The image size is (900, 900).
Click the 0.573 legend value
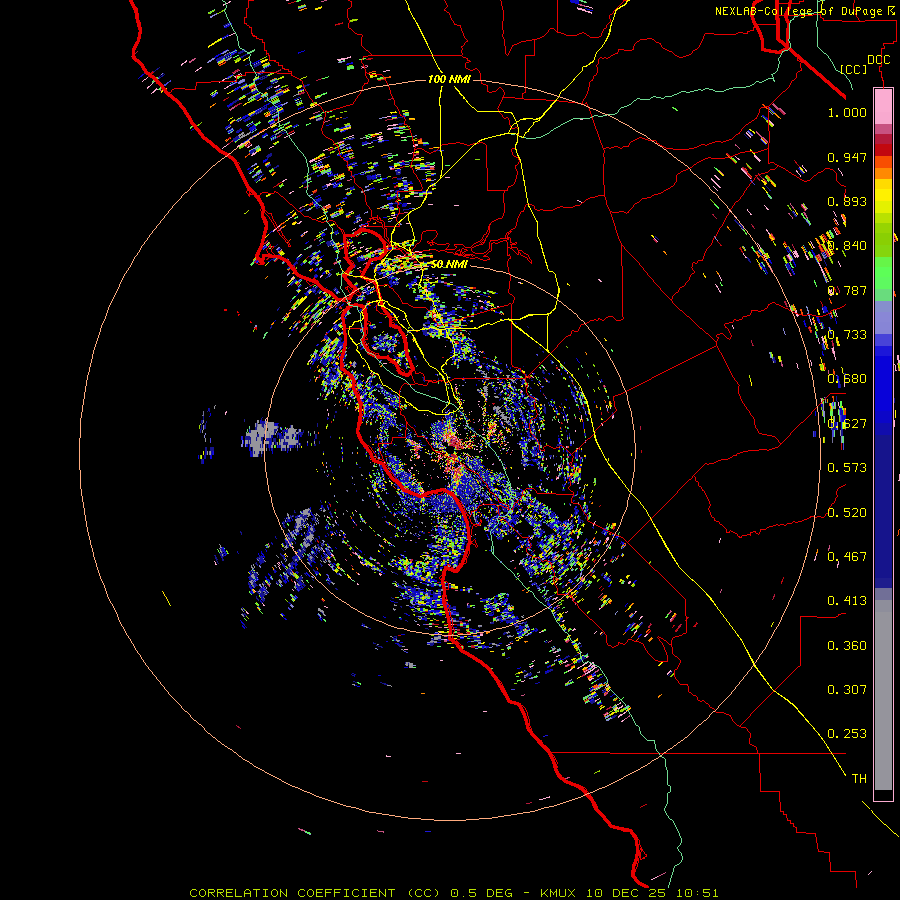(x=847, y=468)
